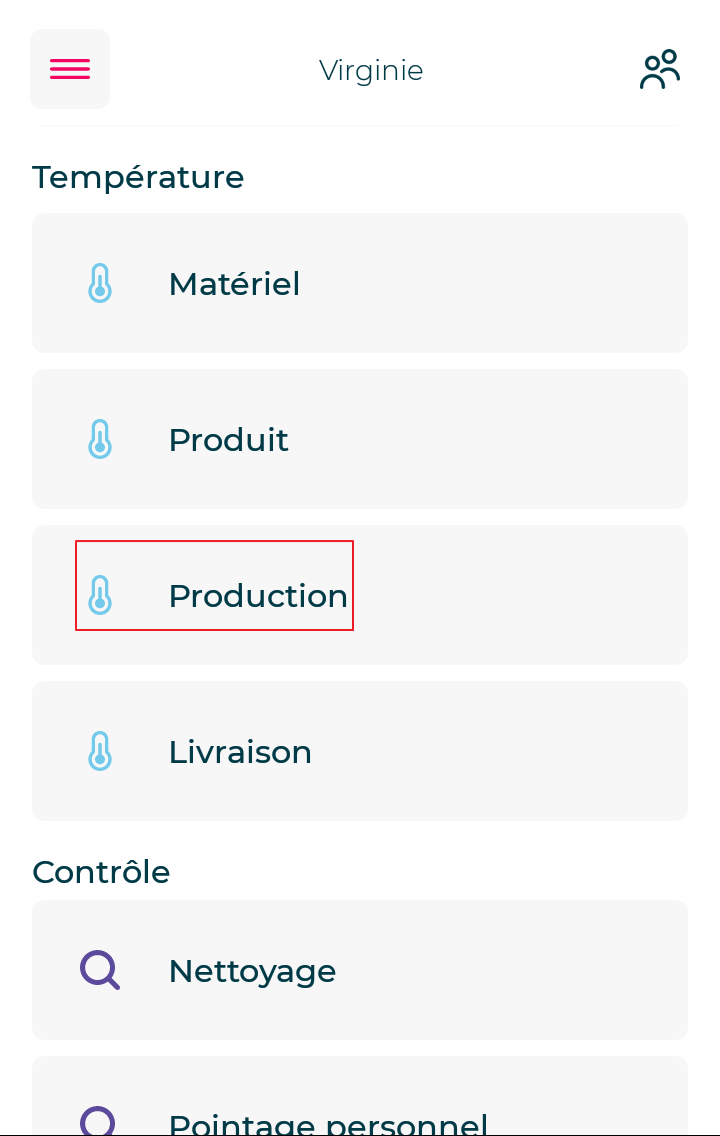Click the thermometer icon beside Produit

100,439
